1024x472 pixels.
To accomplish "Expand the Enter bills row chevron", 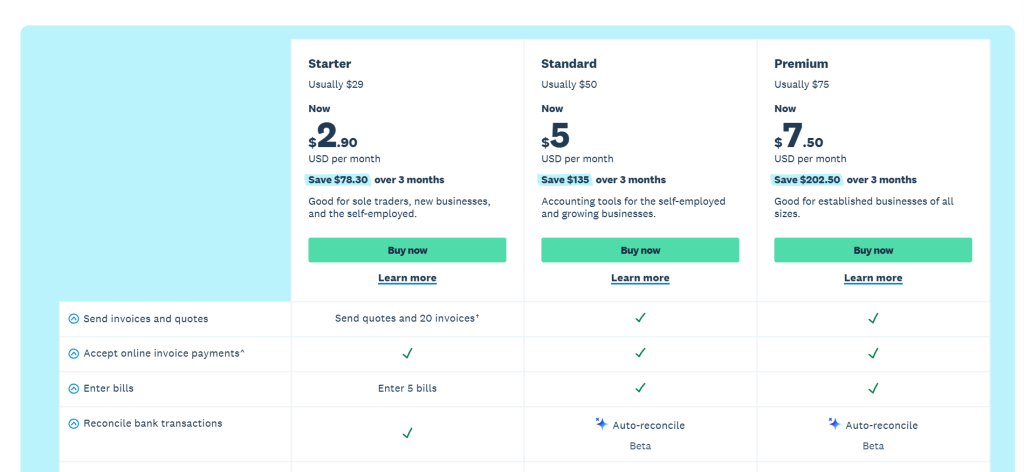I will [73, 388].
